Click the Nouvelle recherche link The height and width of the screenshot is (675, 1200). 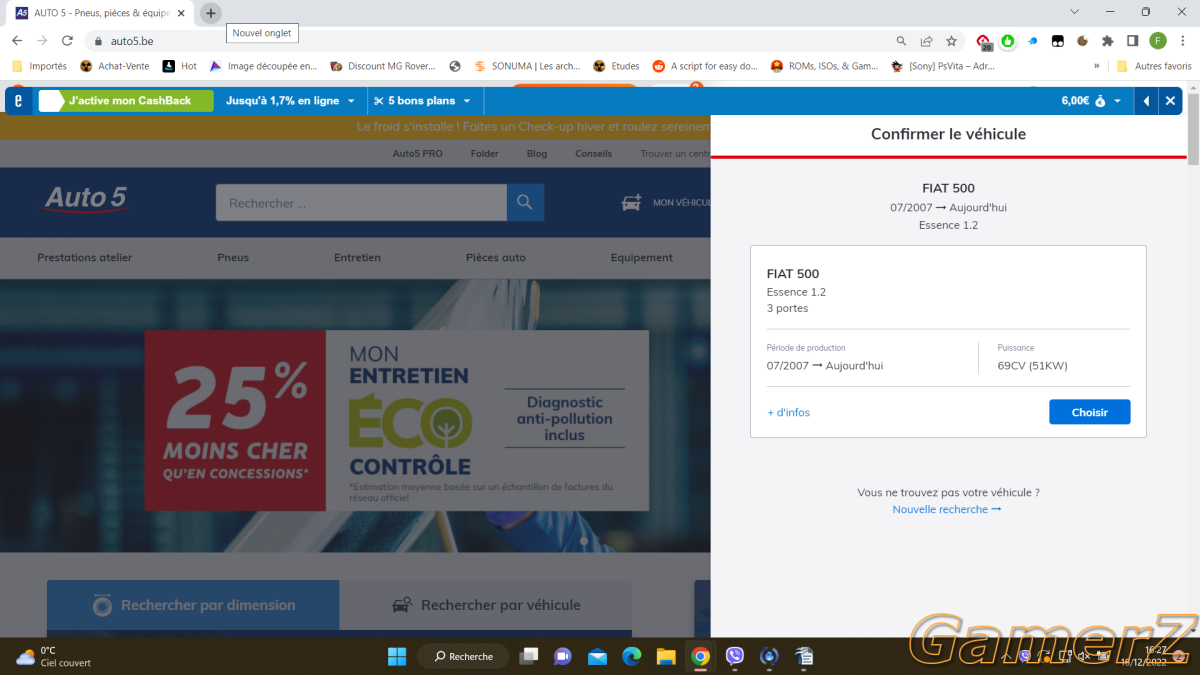(x=947, y=509)
